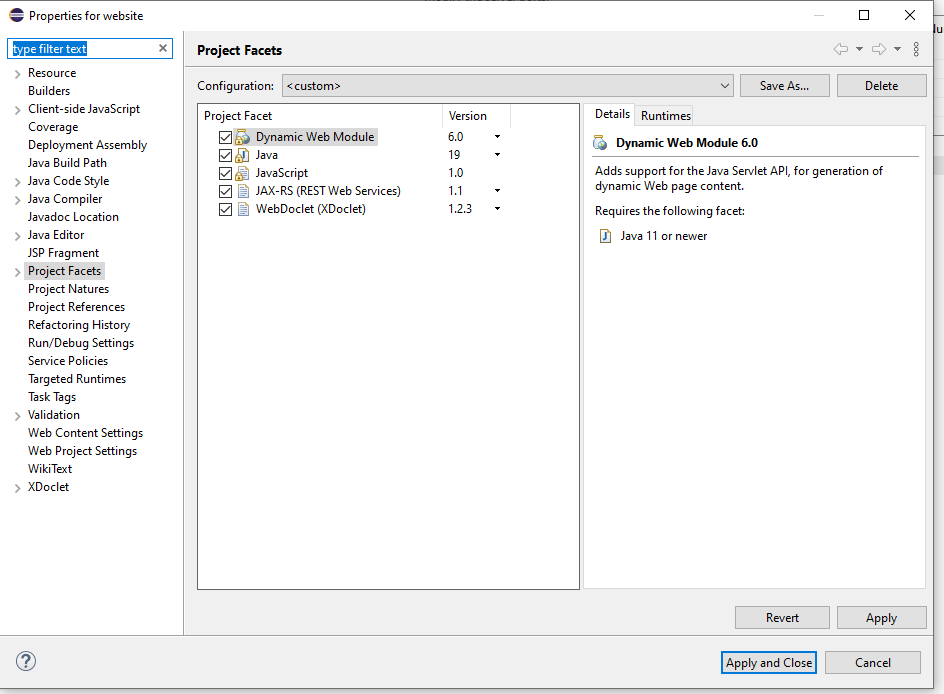Switch to the Details tab
The width and height of the screenshot is (944, 694).
point(612,114)
